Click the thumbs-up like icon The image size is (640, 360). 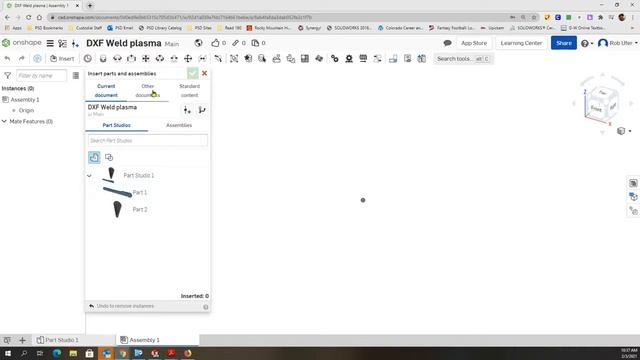[x=215, y=43]
